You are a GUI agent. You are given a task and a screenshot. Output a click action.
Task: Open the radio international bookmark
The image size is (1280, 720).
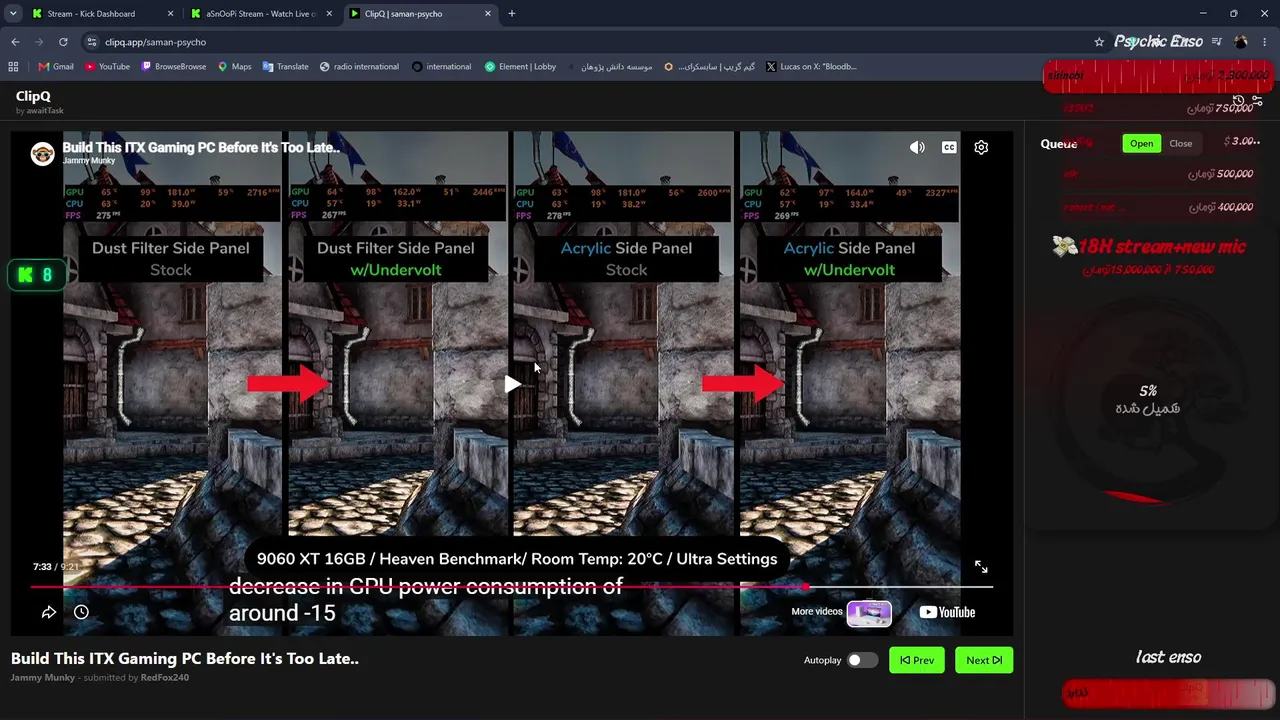point(359,67)
